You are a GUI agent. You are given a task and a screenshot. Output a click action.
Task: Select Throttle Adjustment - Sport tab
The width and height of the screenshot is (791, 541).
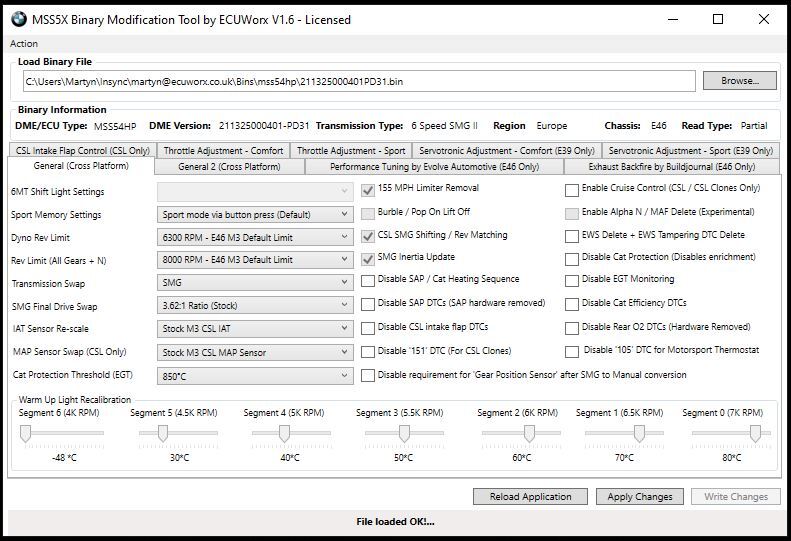click(351, 151)
